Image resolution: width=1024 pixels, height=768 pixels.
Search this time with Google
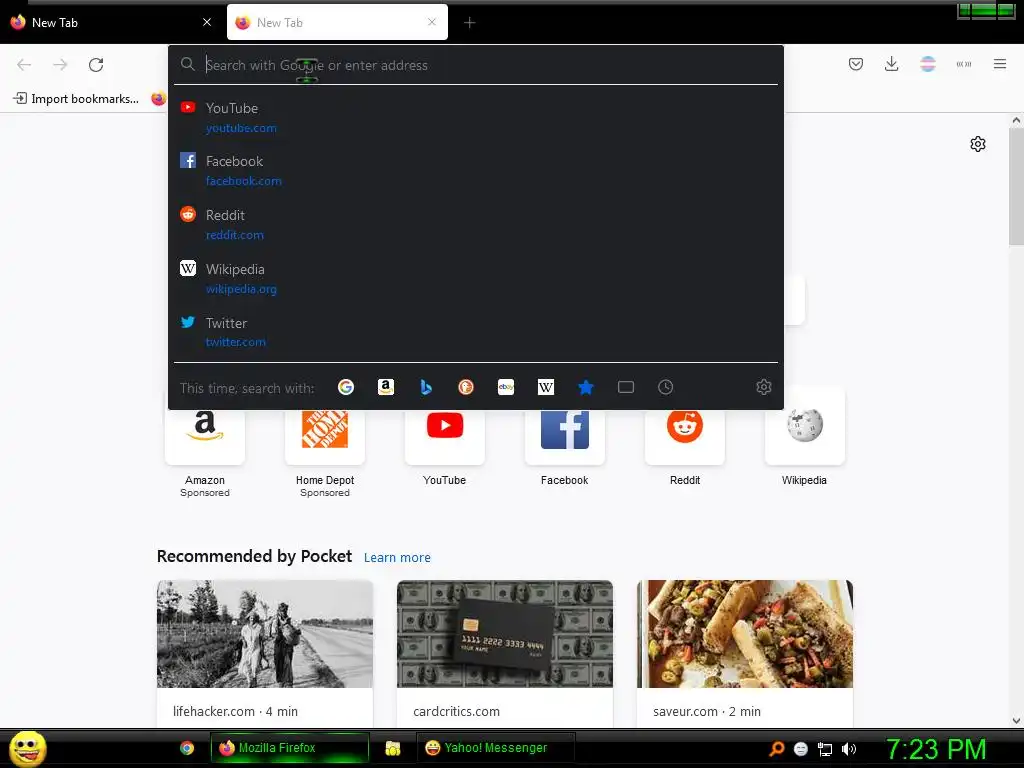coord(345,387)
